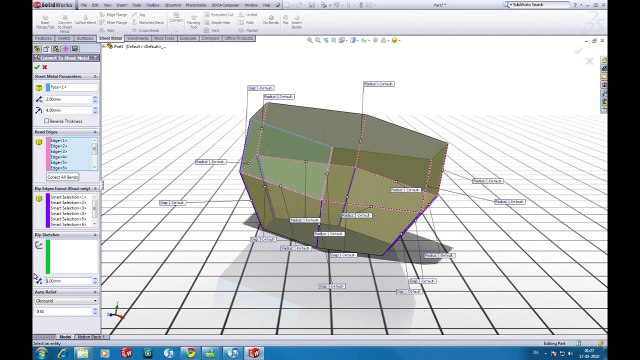The height and width of the screenshot is (360, 640).
Task: Click the Lofted Bend tool
Action: (x=85, y=20)
